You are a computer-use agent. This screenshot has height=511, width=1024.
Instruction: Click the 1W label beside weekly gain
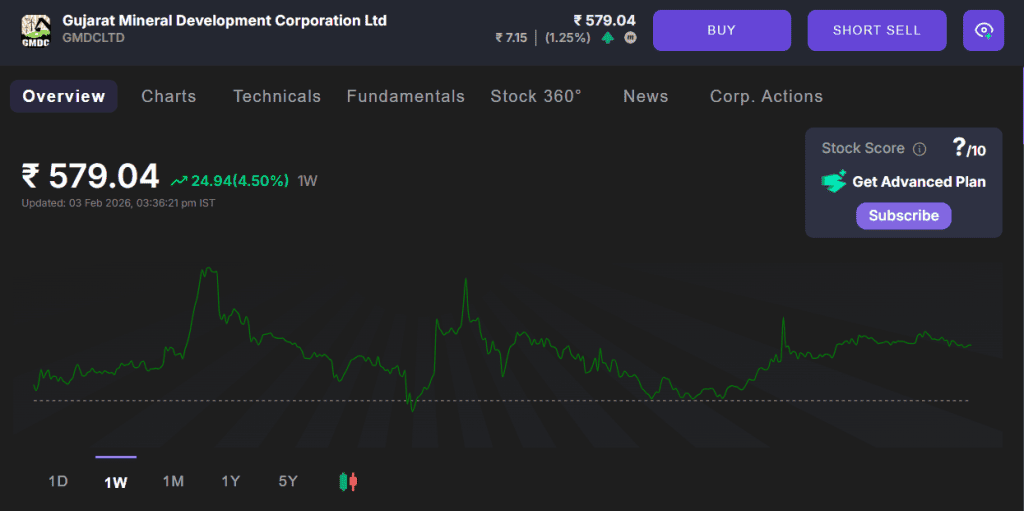pyautogui.click(x=308, y=181)
